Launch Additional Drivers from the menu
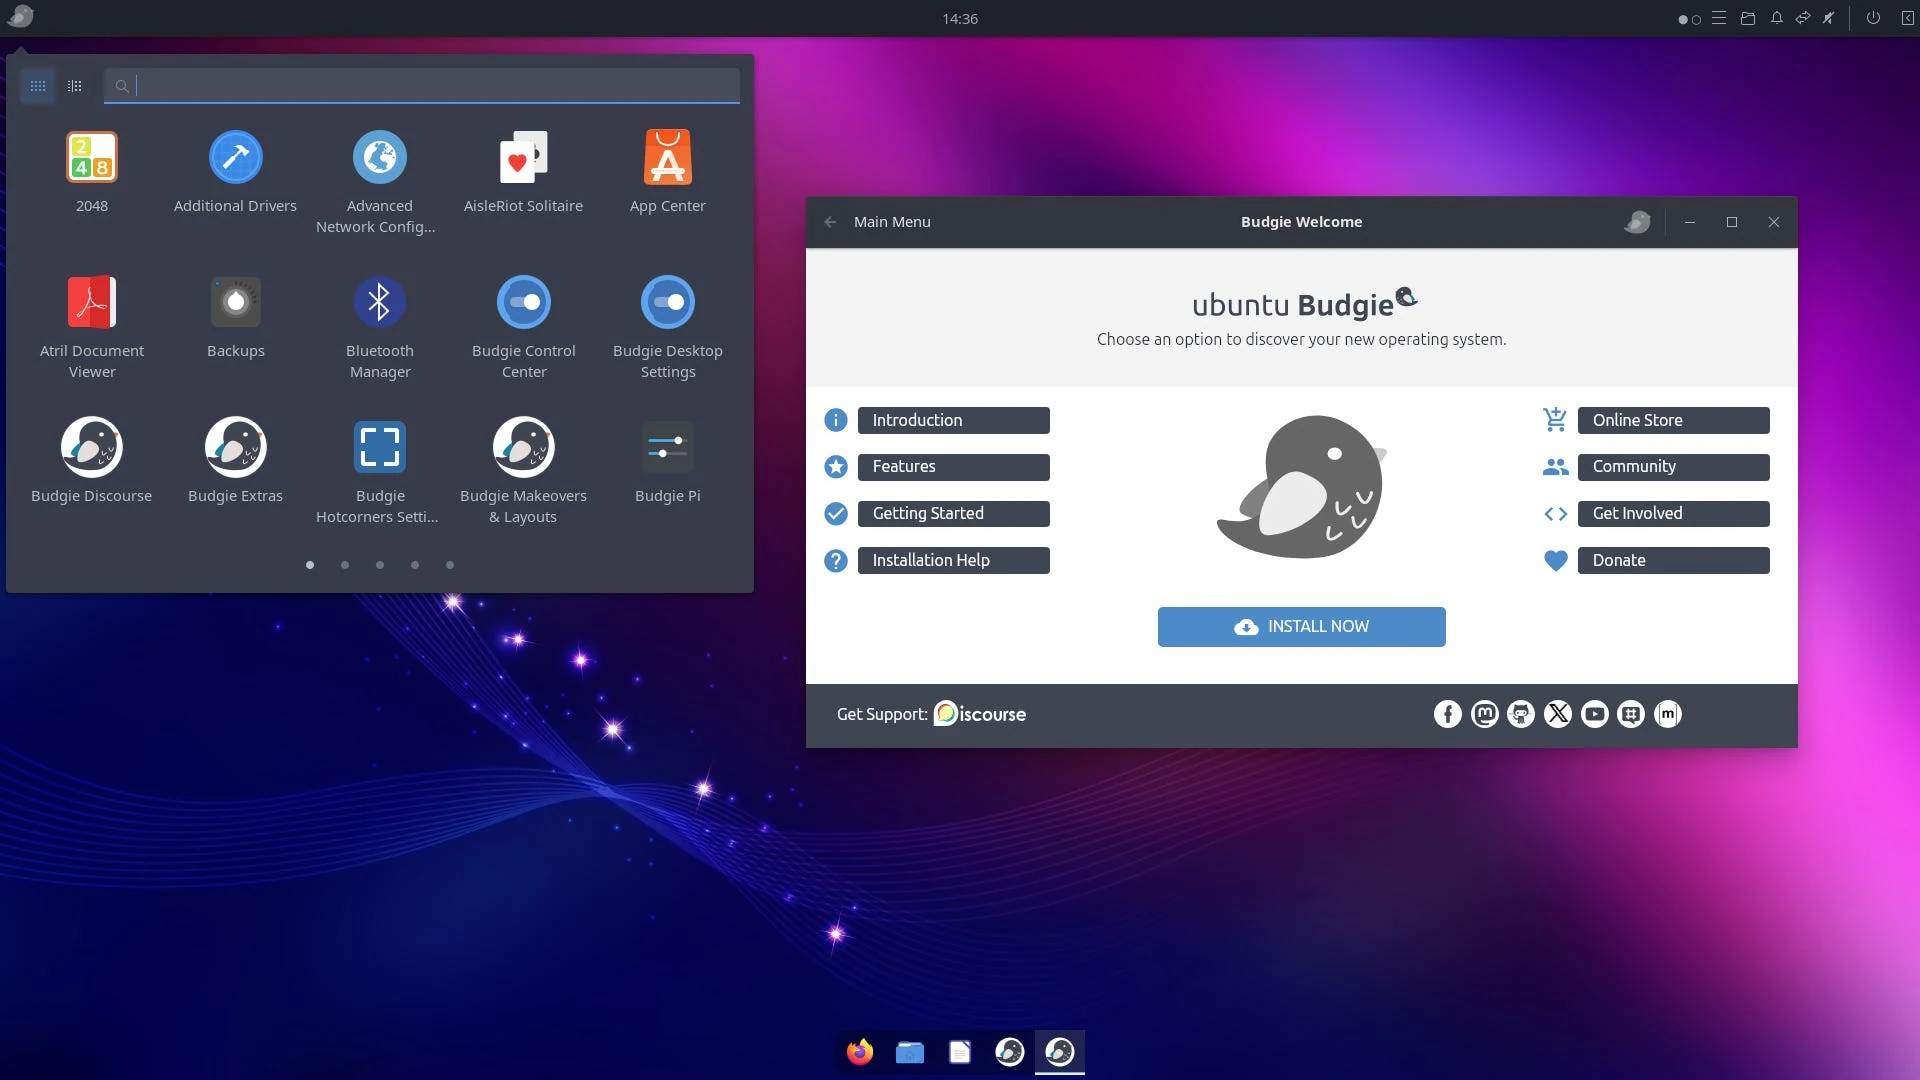1920x1080 pixels. [x=235, y=158]
